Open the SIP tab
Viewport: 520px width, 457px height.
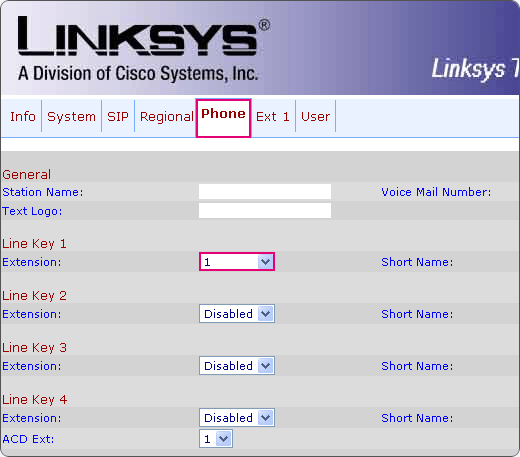118,117
